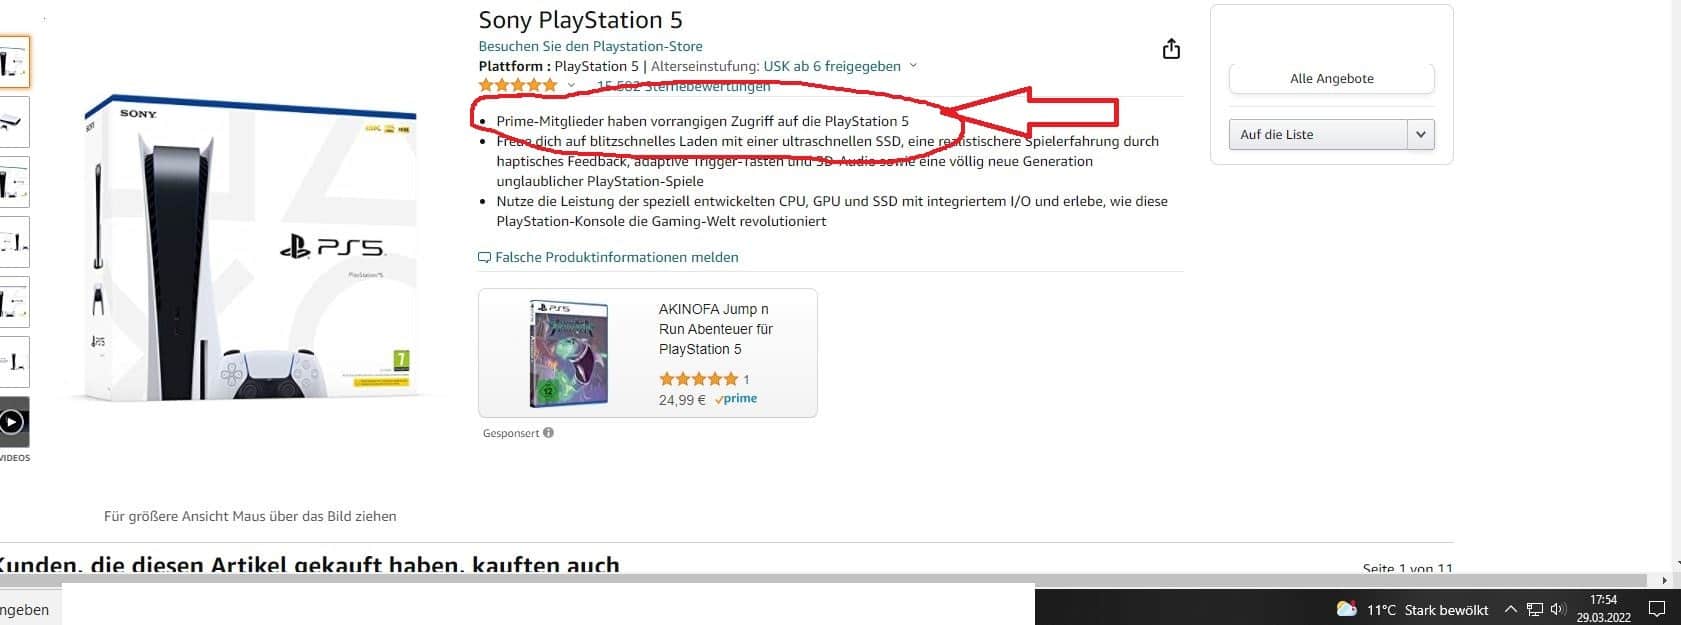
Task: Click the AKINOFA game cover image
Action: pos(568,354)
